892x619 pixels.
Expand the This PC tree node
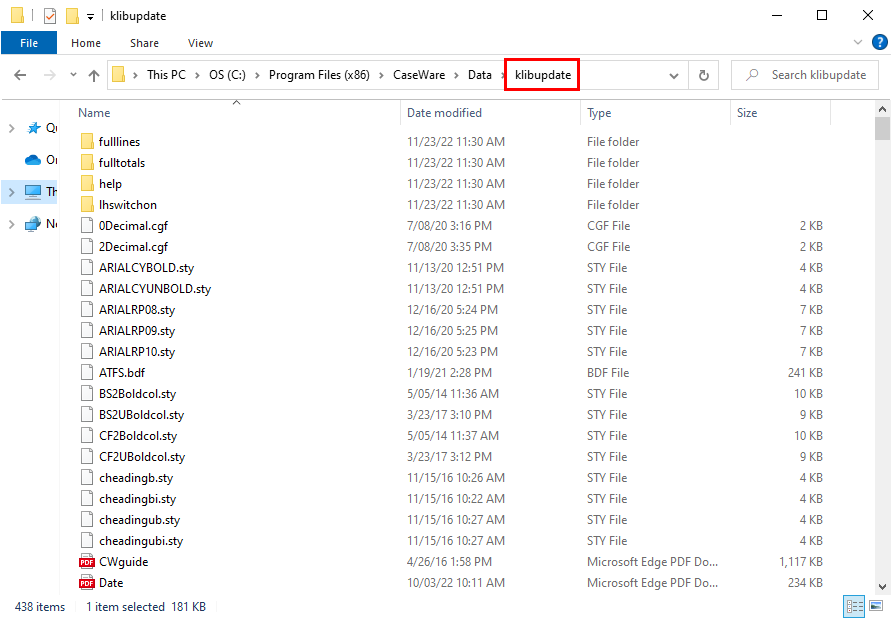pyautogui.click(x=11, y=192)
